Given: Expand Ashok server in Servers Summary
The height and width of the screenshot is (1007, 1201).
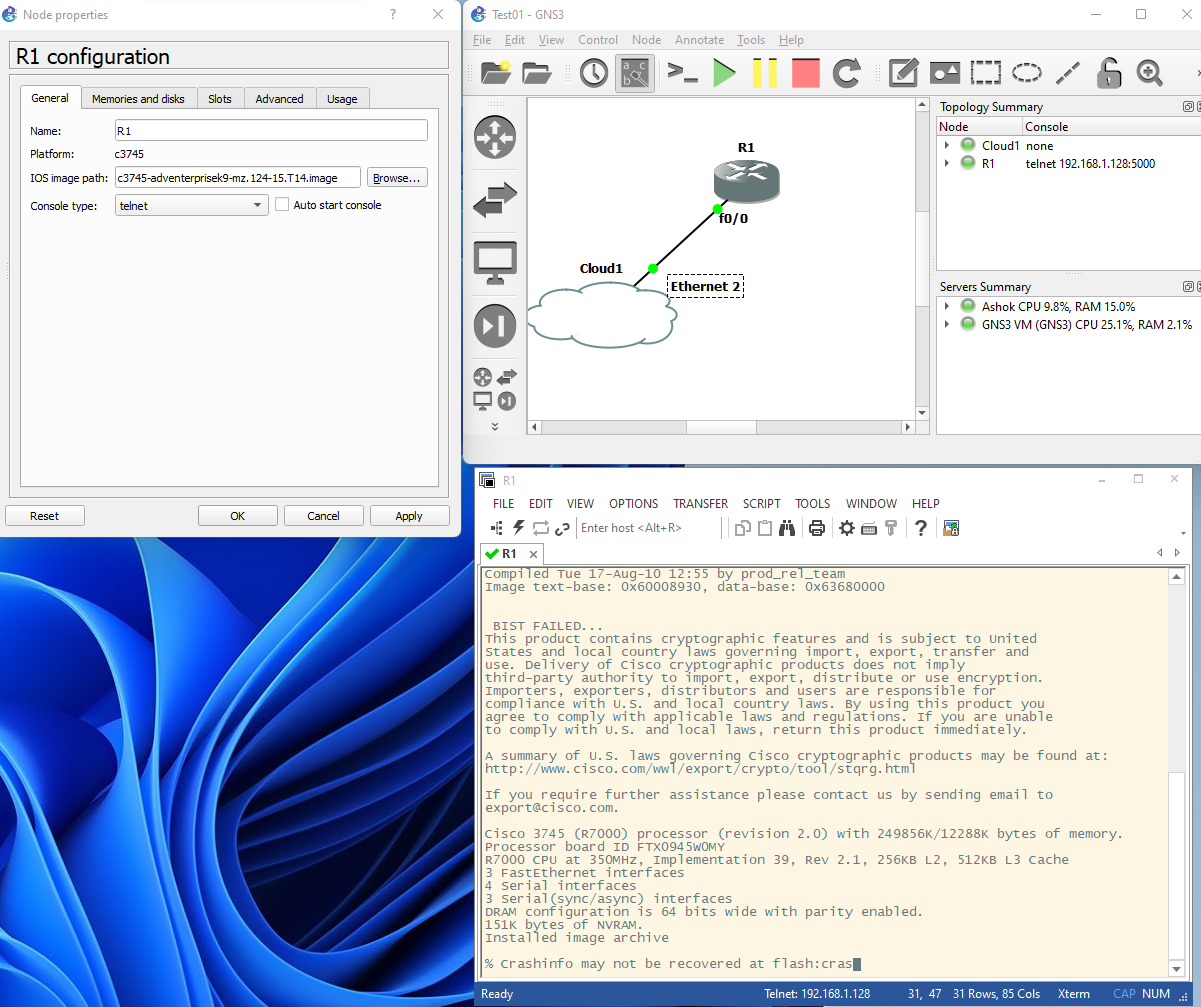Looking at the screenshot, I should [x=947, y=306].
